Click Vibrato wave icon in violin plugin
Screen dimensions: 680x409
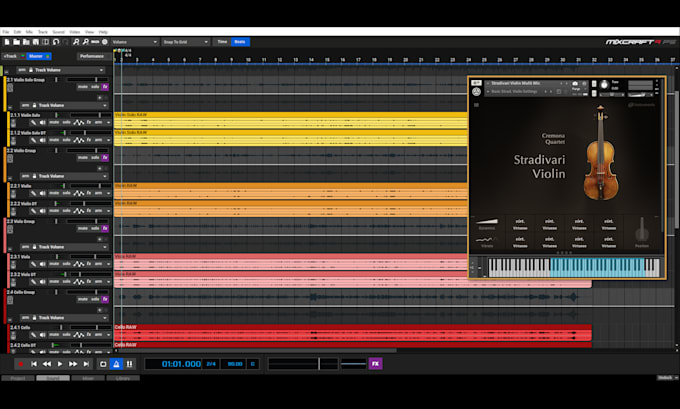486,239
